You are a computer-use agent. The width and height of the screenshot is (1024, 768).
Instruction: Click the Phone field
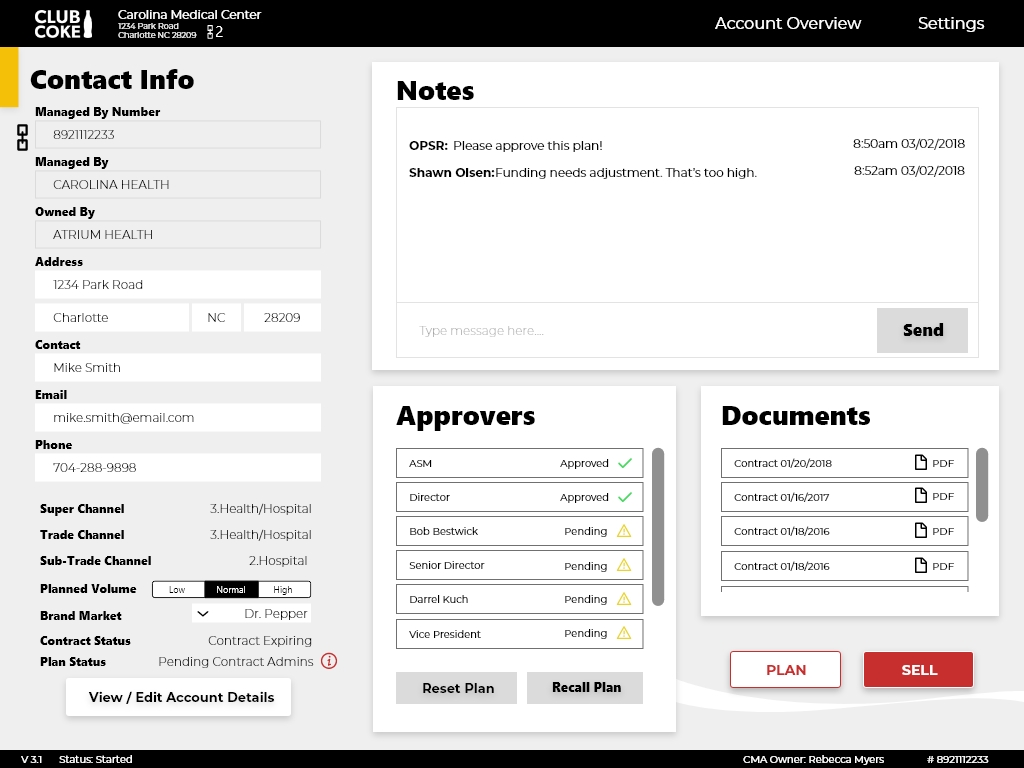click(x=178, y=468)
